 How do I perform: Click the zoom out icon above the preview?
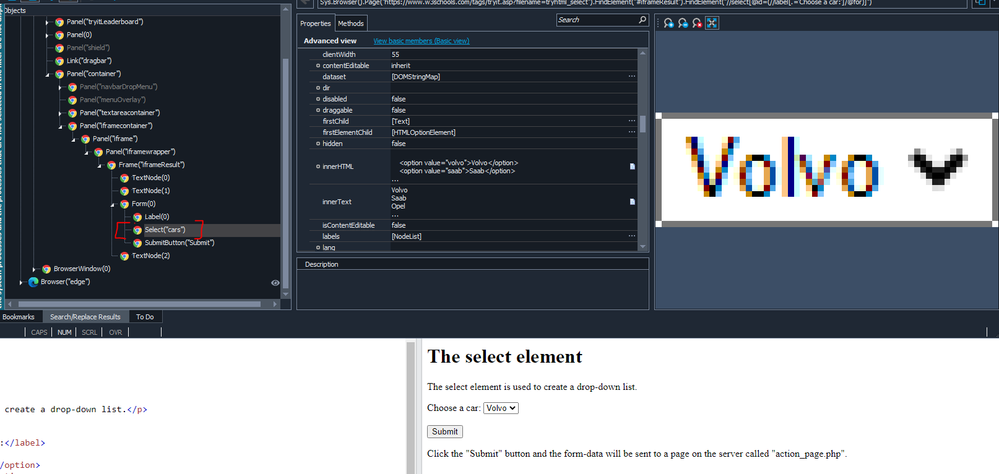(x=683, y=23)
